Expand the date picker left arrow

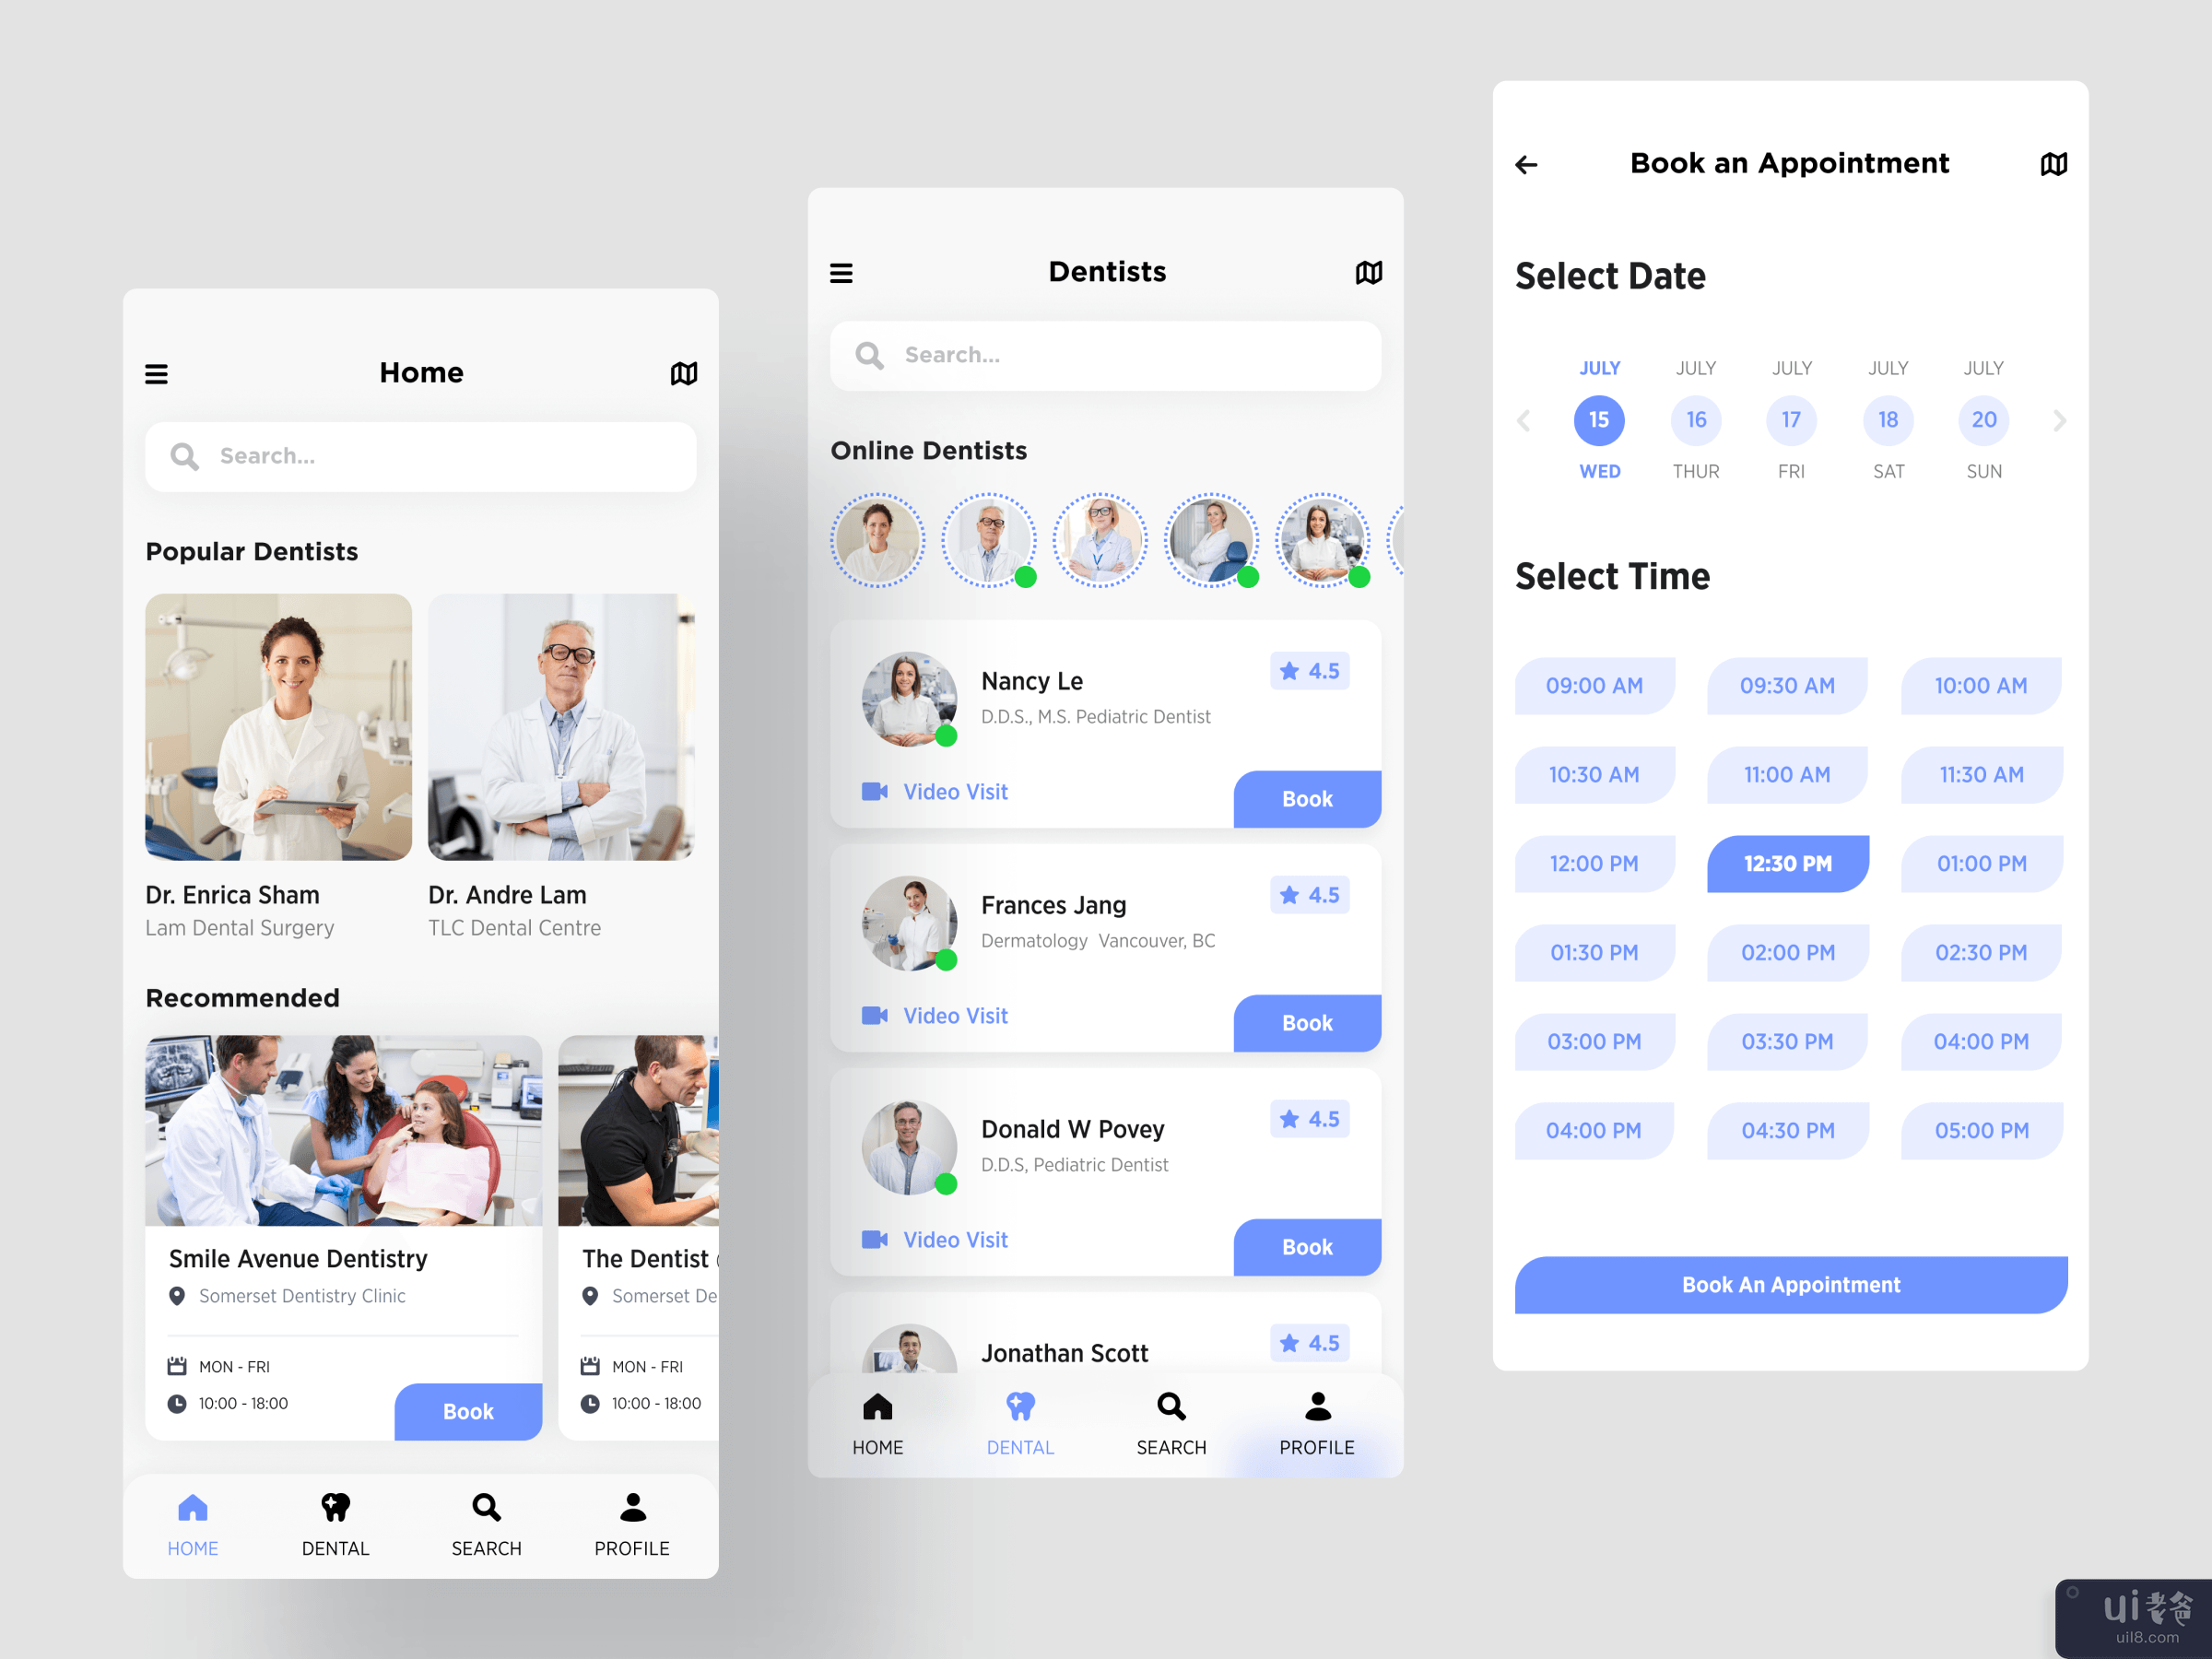(x=1524, y=420)
